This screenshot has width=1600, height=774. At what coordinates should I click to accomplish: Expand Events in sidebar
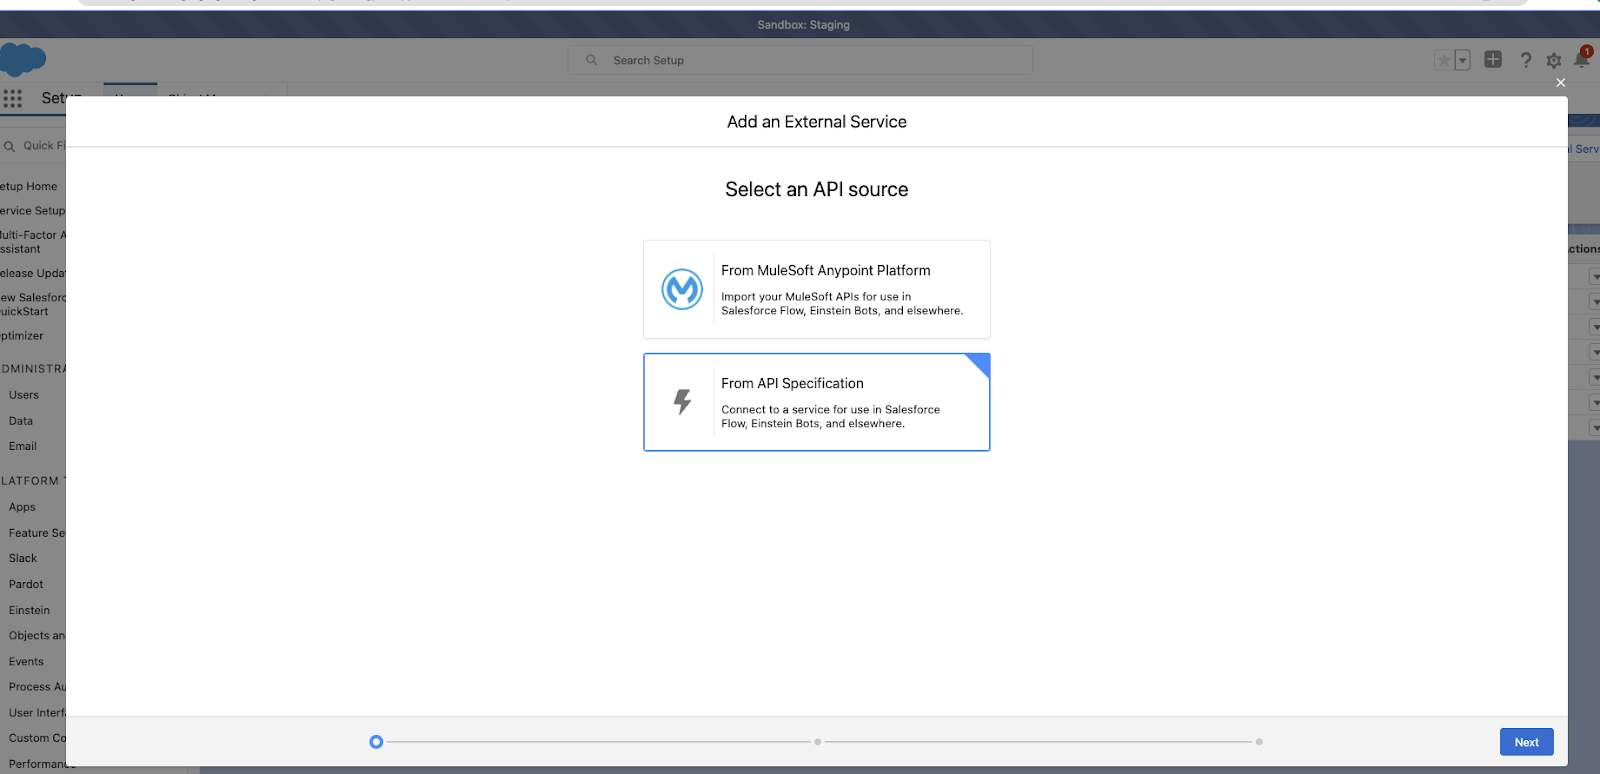(x=26, y=662)
